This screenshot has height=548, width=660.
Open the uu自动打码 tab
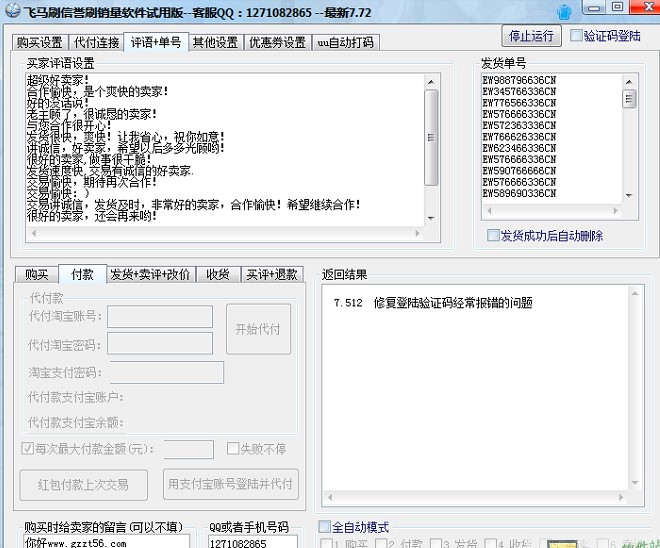point(346,43)
